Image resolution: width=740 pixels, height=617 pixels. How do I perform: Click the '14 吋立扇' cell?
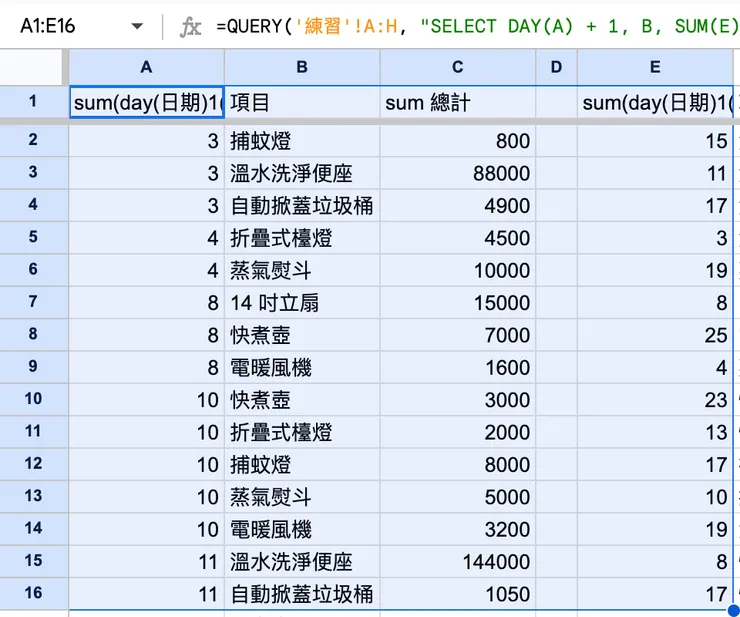(302, 303)
